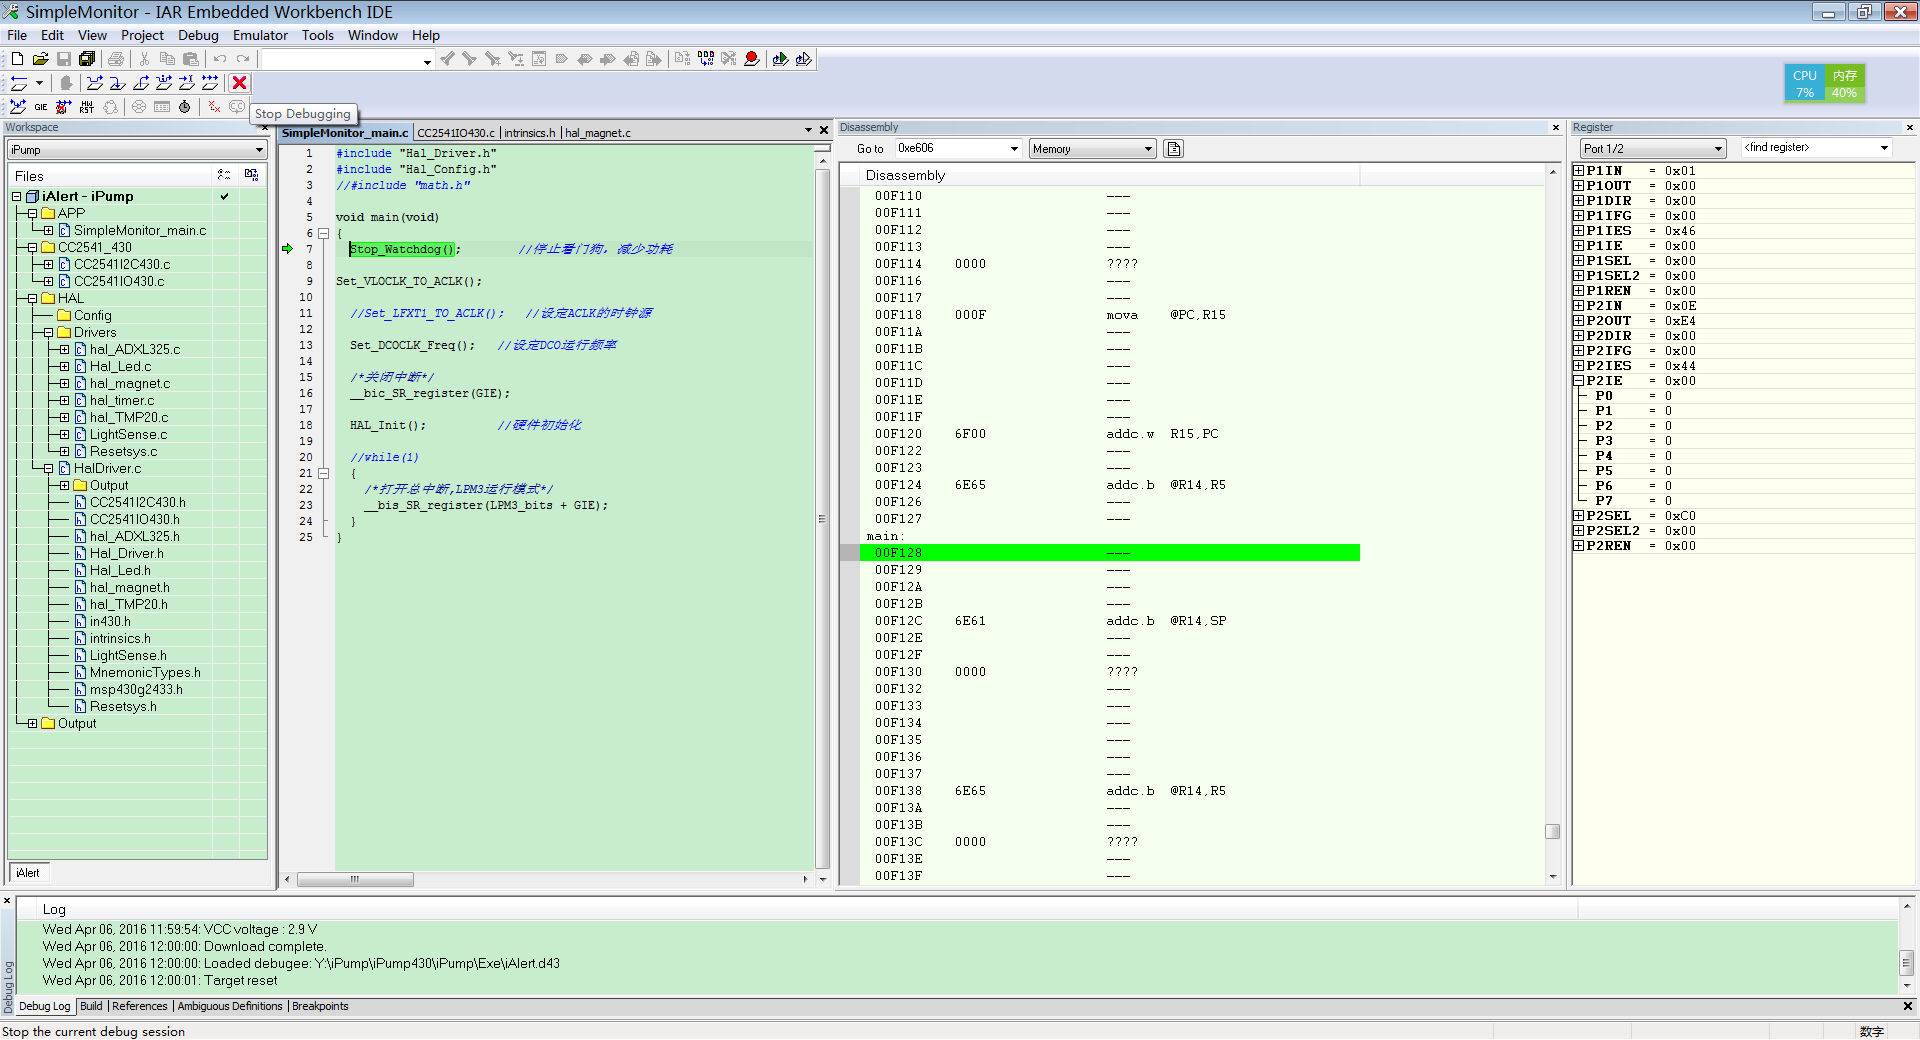Toggle the GIE interrupt enable button
The image size is (1920, 1040).
point(41,107)
